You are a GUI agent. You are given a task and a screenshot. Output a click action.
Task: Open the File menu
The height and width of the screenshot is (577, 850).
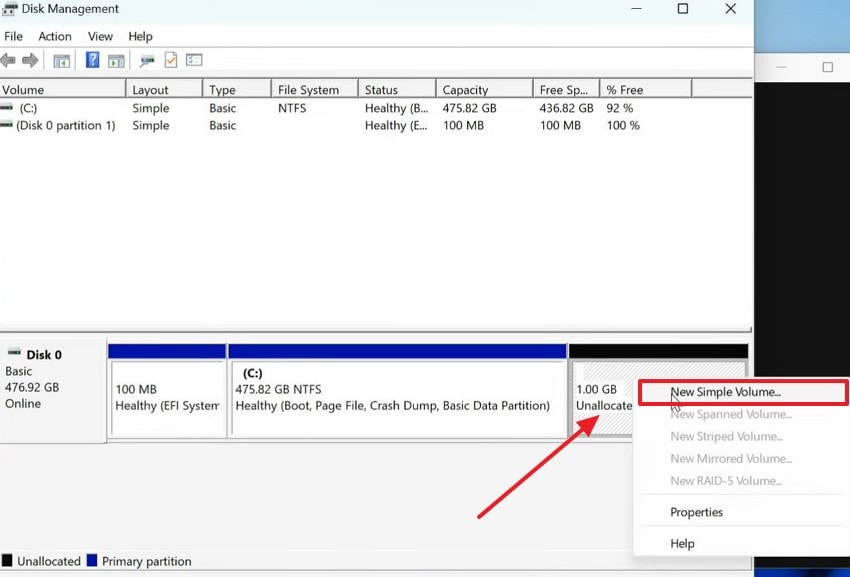click(x=13, y=36)
